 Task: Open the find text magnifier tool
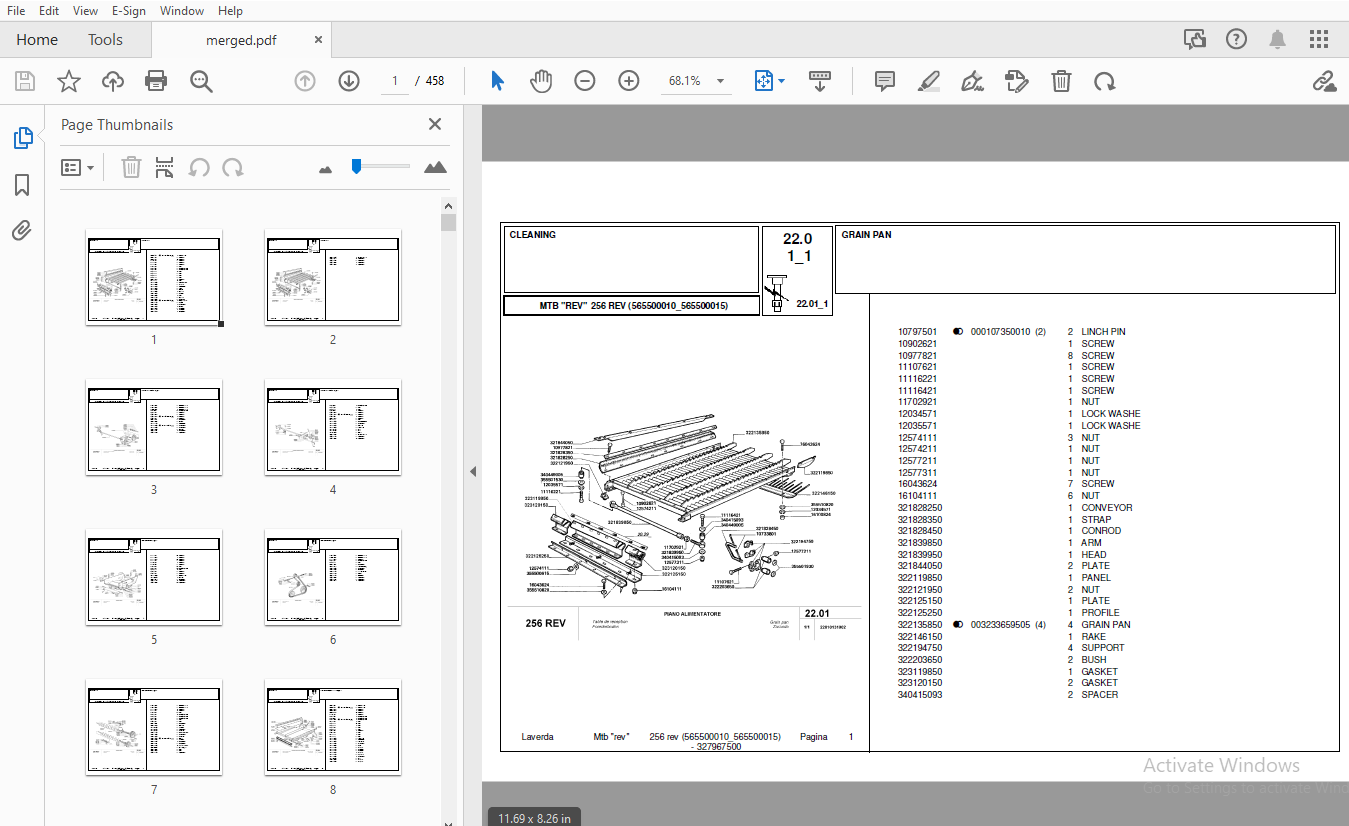point(202,81)
